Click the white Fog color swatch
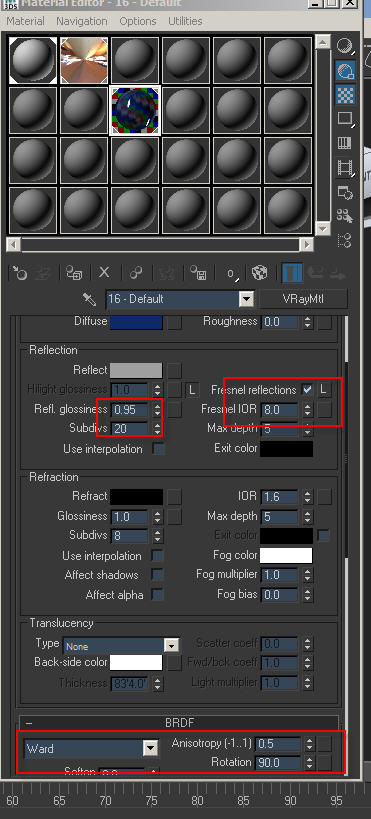 pyautogui.click(x=286, y=555)
